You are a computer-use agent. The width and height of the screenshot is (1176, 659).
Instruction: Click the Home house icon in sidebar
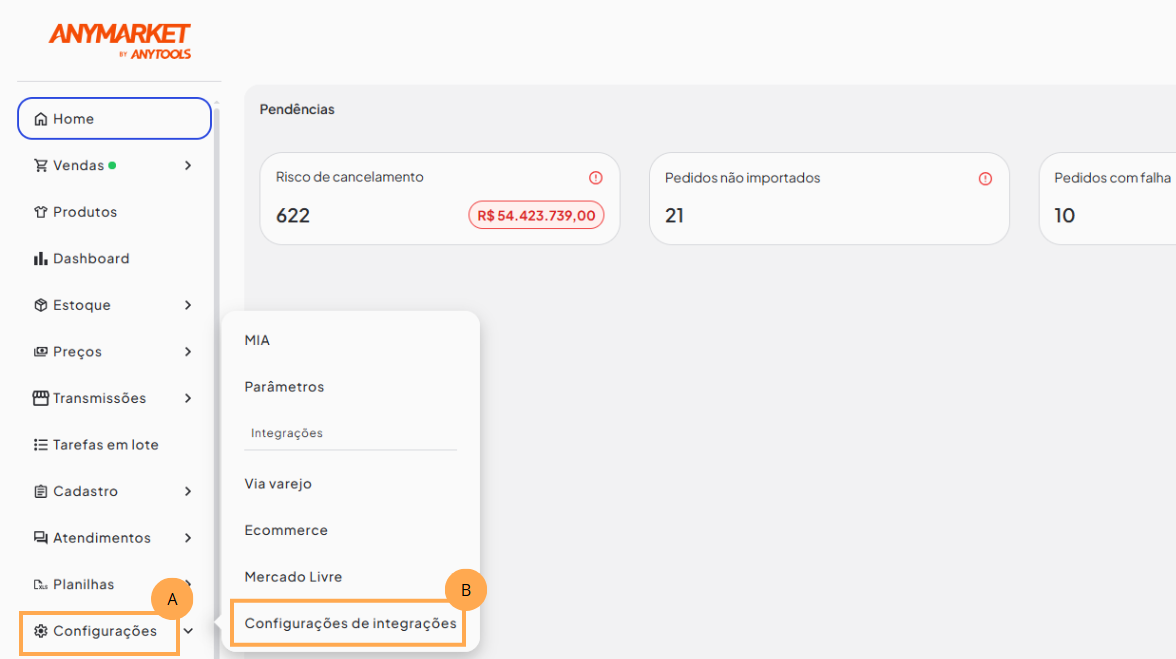pyautogui.click(x=41, y=119)
